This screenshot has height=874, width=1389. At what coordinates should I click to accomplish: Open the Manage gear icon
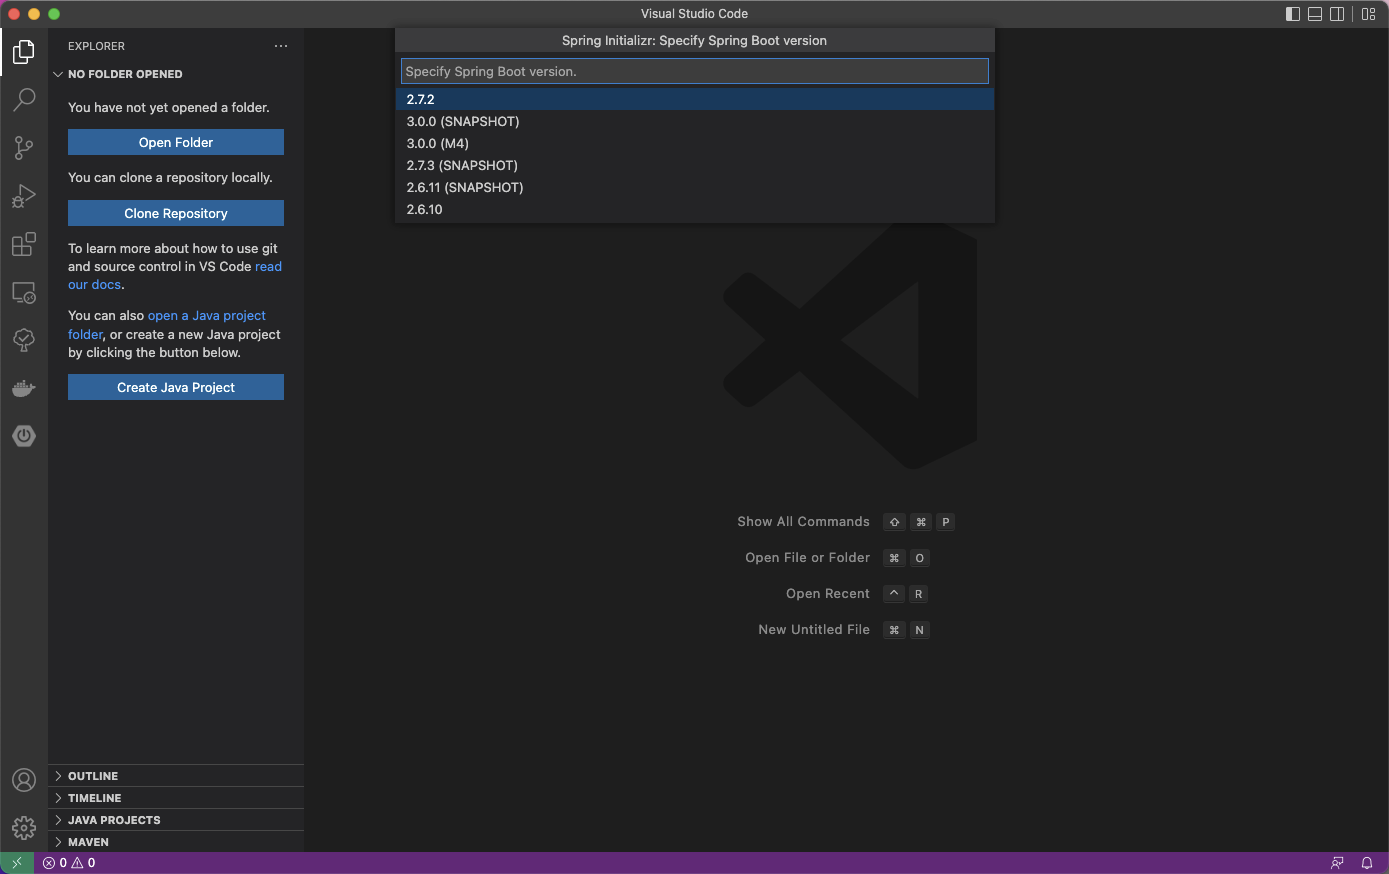click(24, 828)
